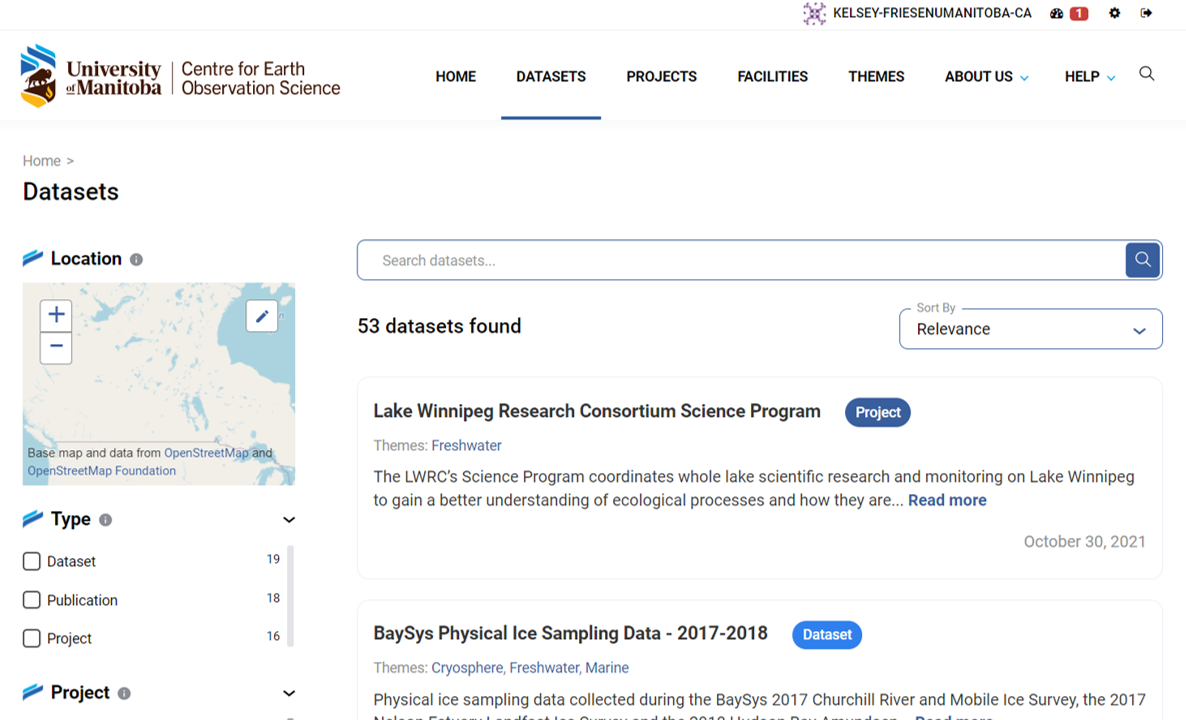This screenshot has width=1186, height=720.
Task: Tick the Project type checkbox
Action: click(x=32, y=638)
